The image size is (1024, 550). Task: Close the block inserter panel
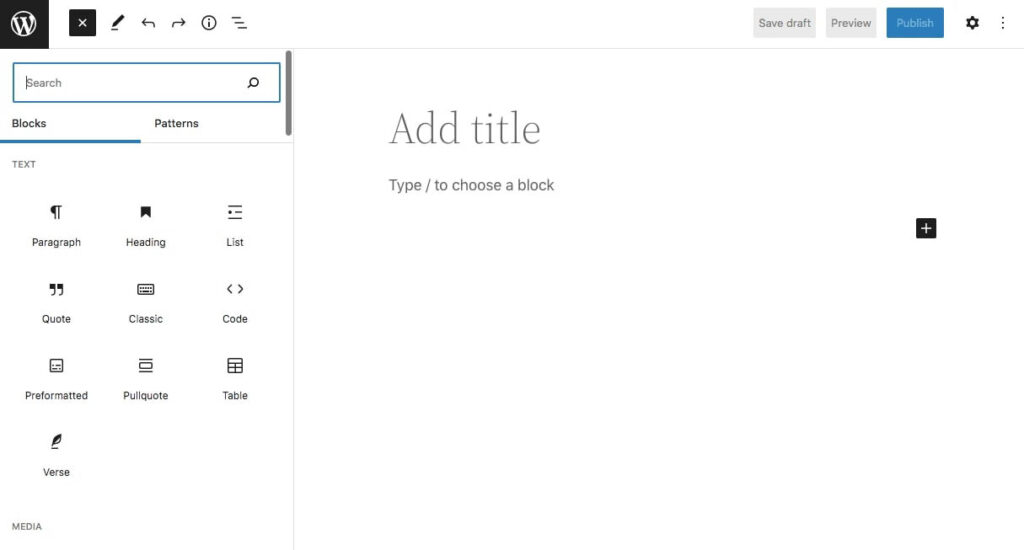82,23
